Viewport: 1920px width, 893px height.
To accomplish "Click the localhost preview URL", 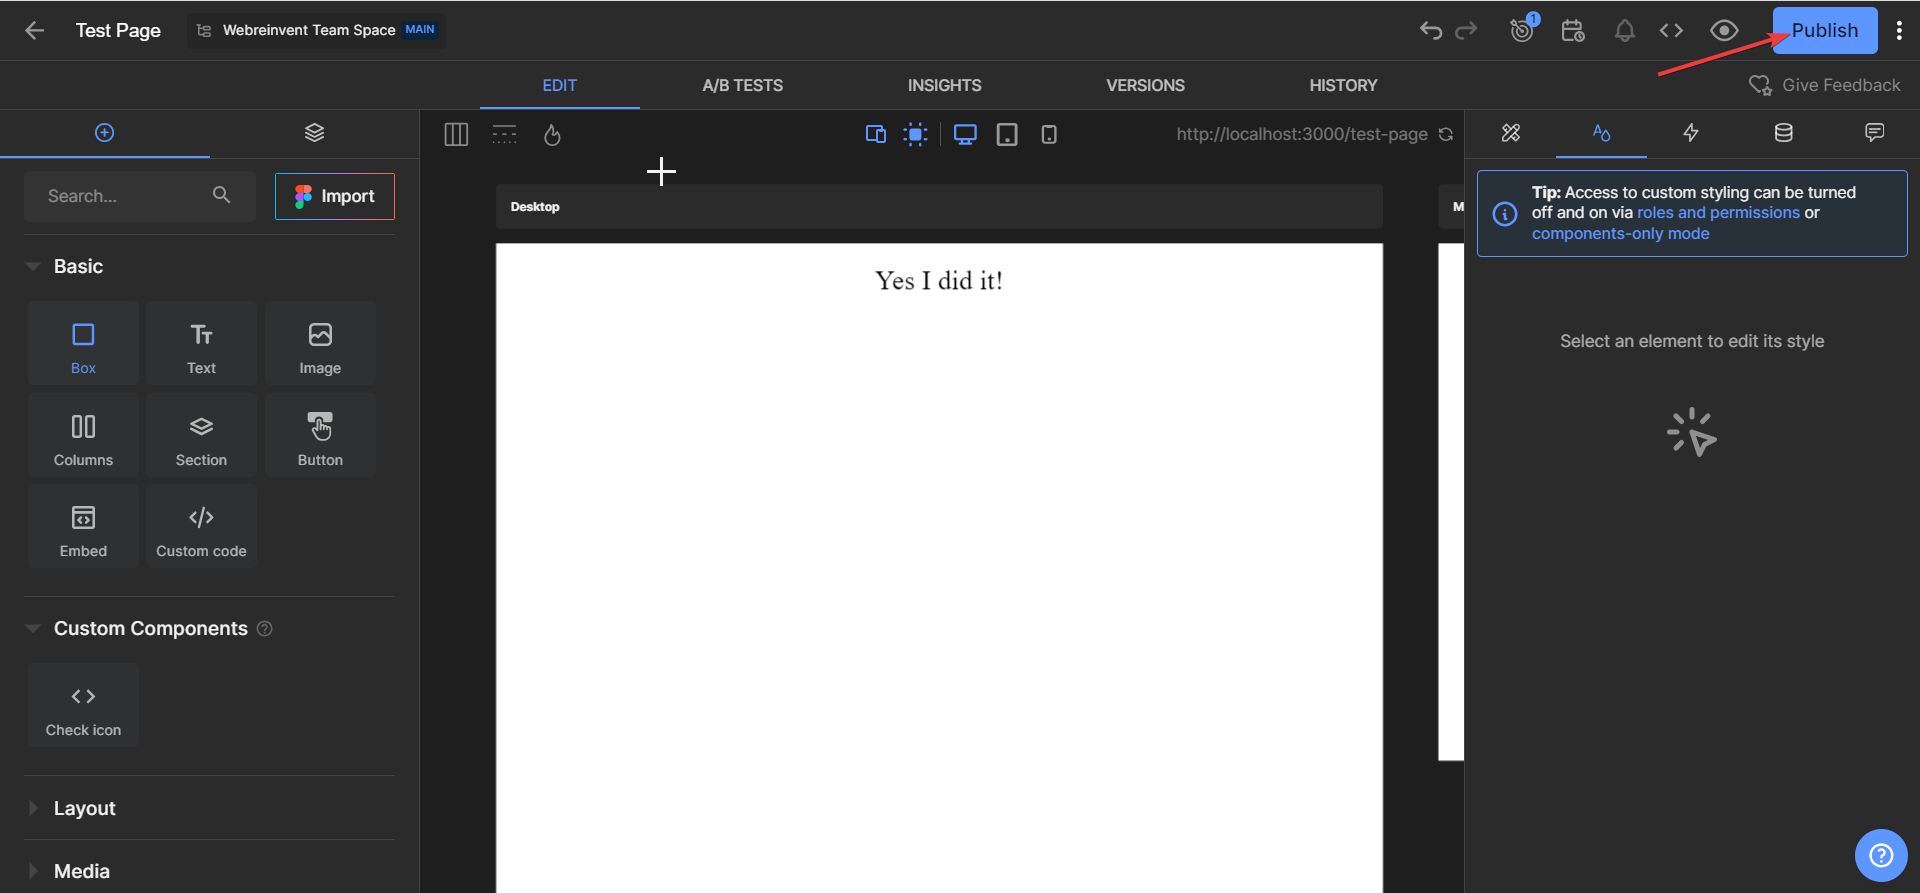I will (1302, 134).
